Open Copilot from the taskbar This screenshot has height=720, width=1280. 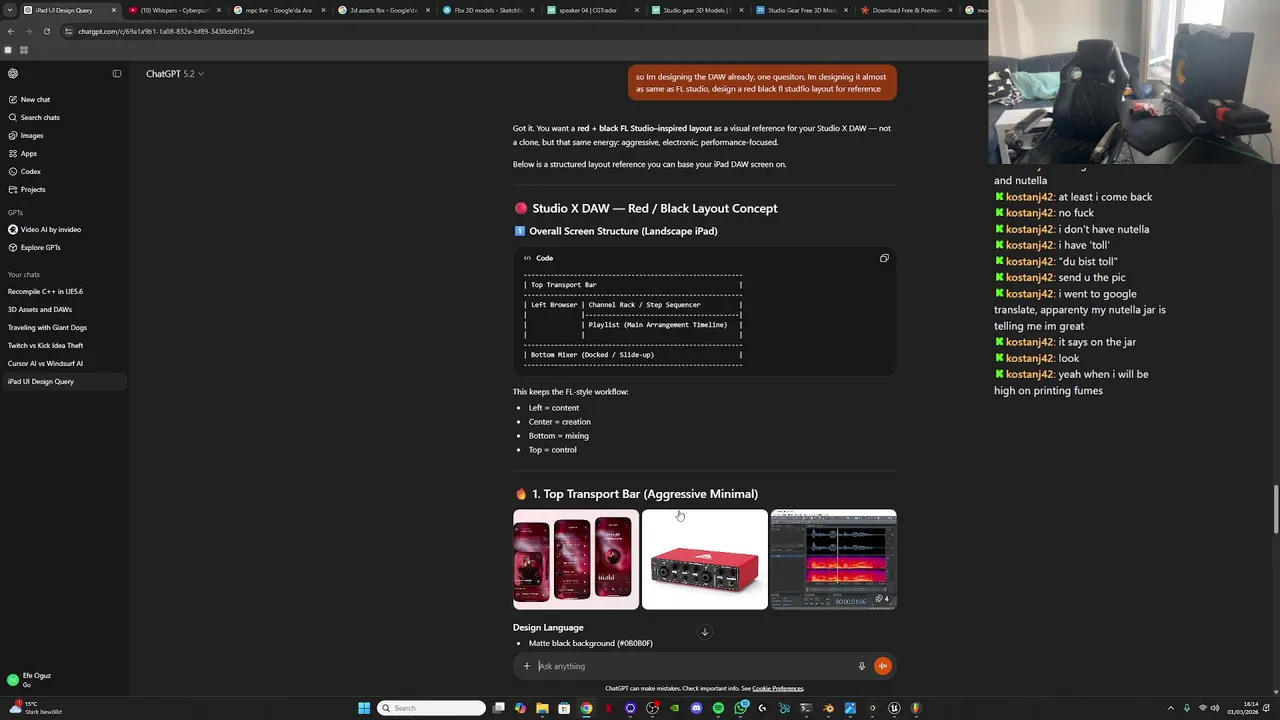520,708
